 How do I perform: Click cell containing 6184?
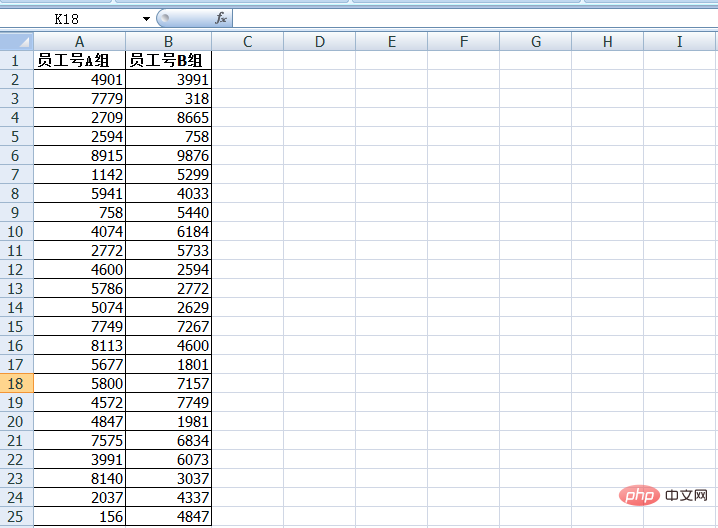[169, 231]
